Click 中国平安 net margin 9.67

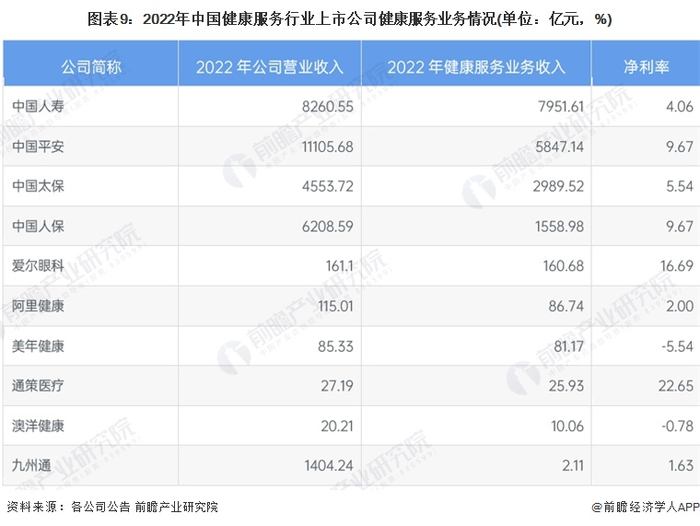click(679, 147)
